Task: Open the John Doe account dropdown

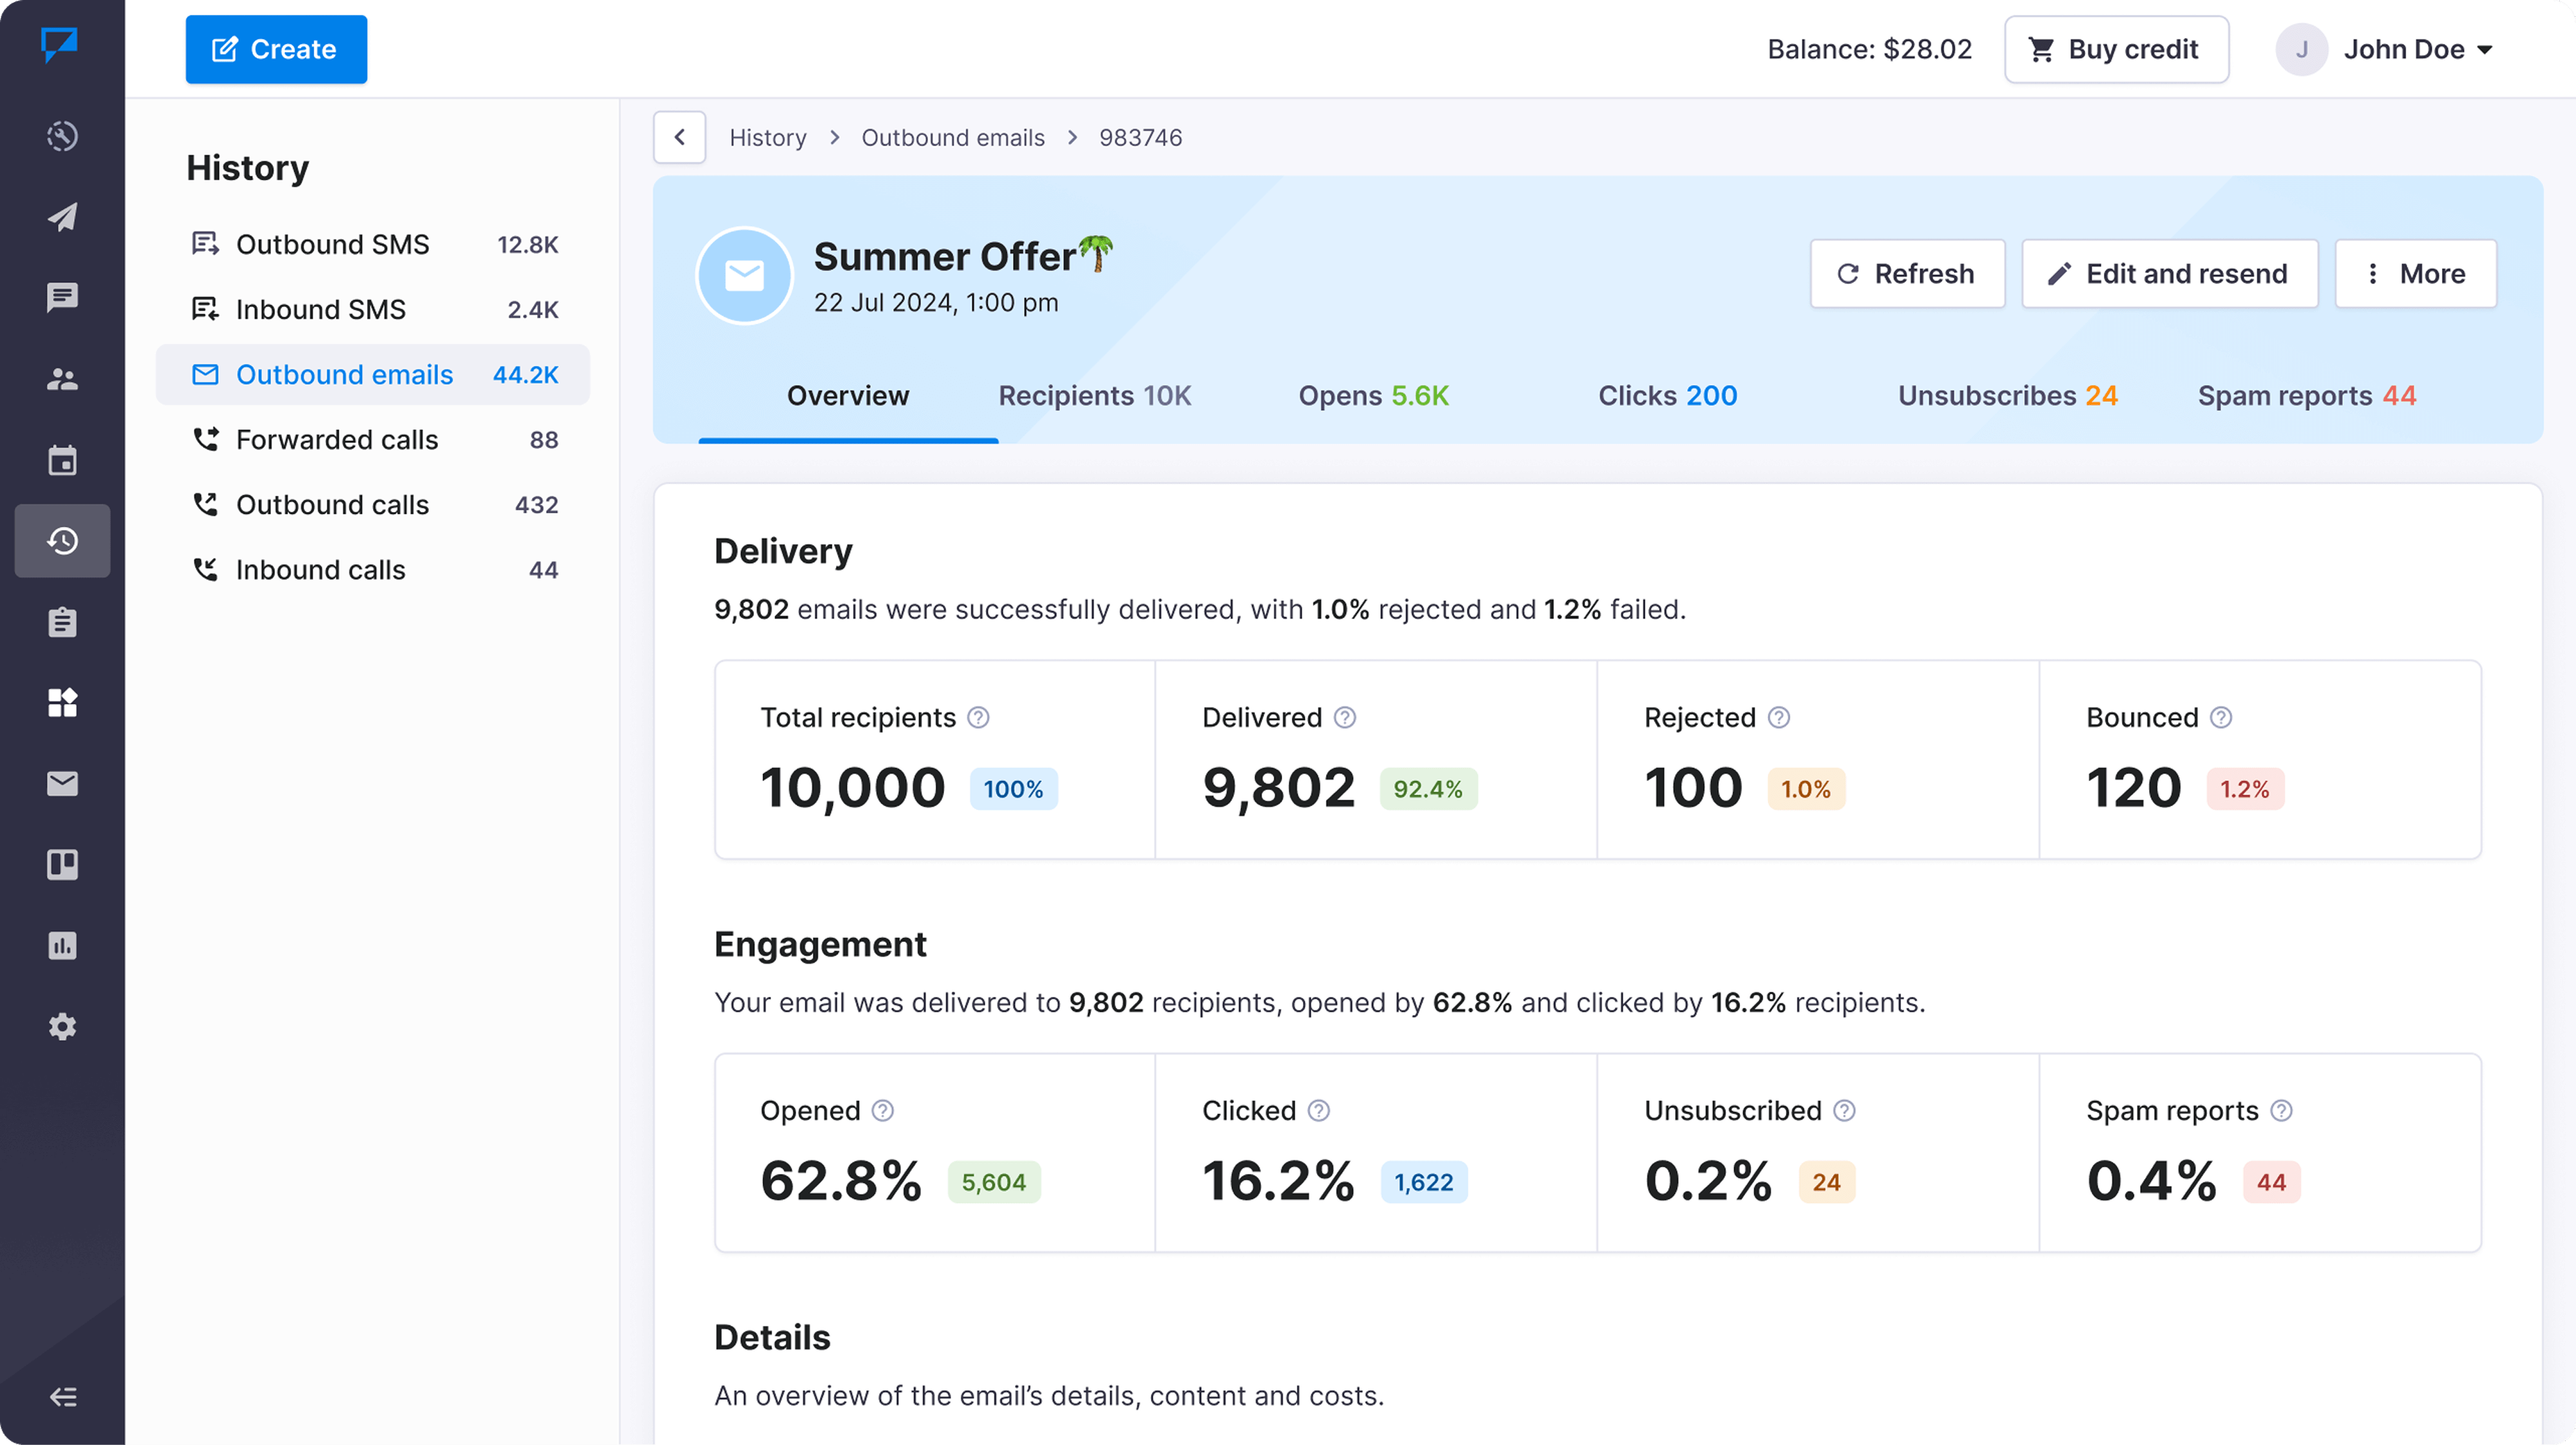Action: coord(2418,49)
